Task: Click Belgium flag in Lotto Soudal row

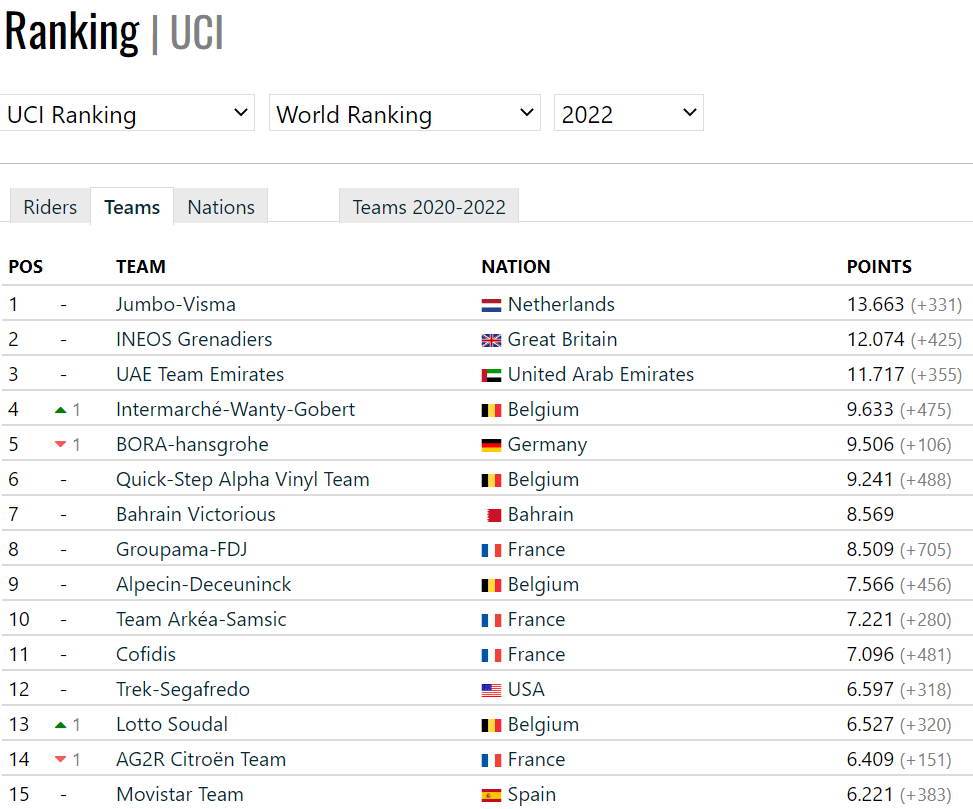Action: pyautogui.click(x=491, y=726)
